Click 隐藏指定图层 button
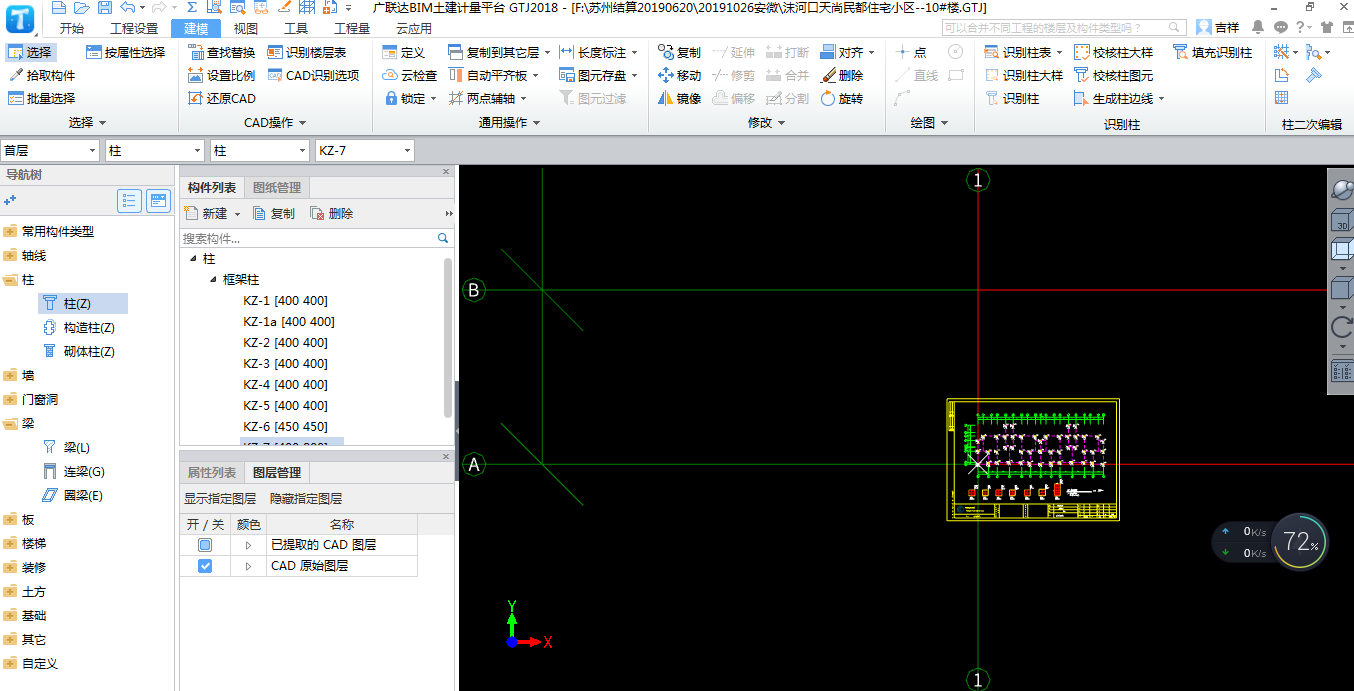Screen dimensions: 1354x691 coord(306,498)
